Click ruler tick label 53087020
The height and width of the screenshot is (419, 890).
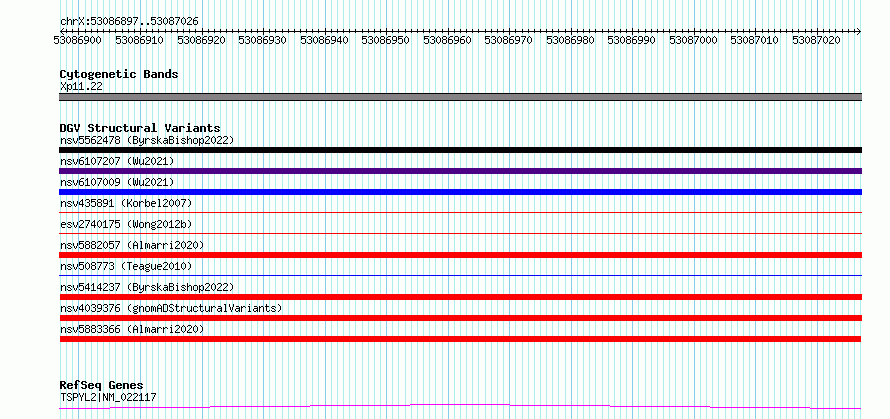click(x=816, y=40)
